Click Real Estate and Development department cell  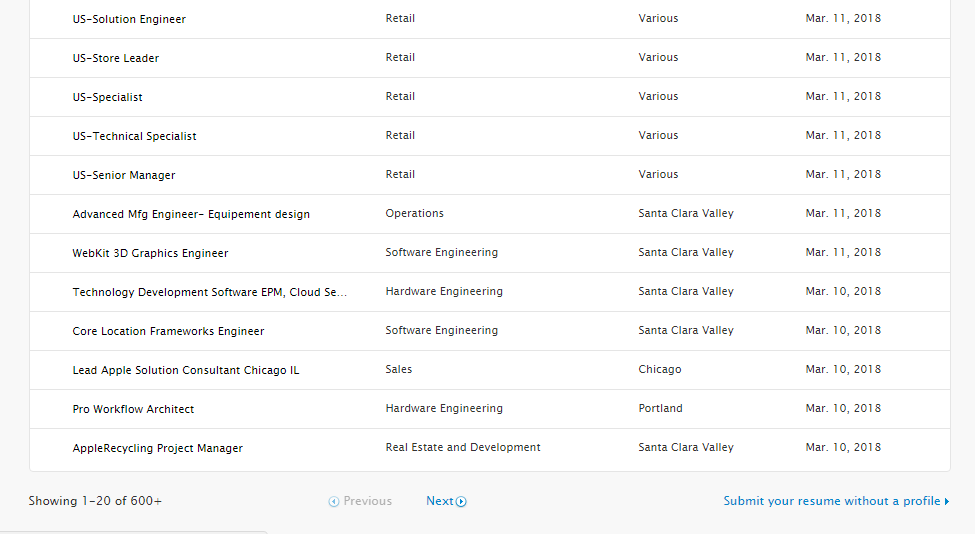pos(463,447)
